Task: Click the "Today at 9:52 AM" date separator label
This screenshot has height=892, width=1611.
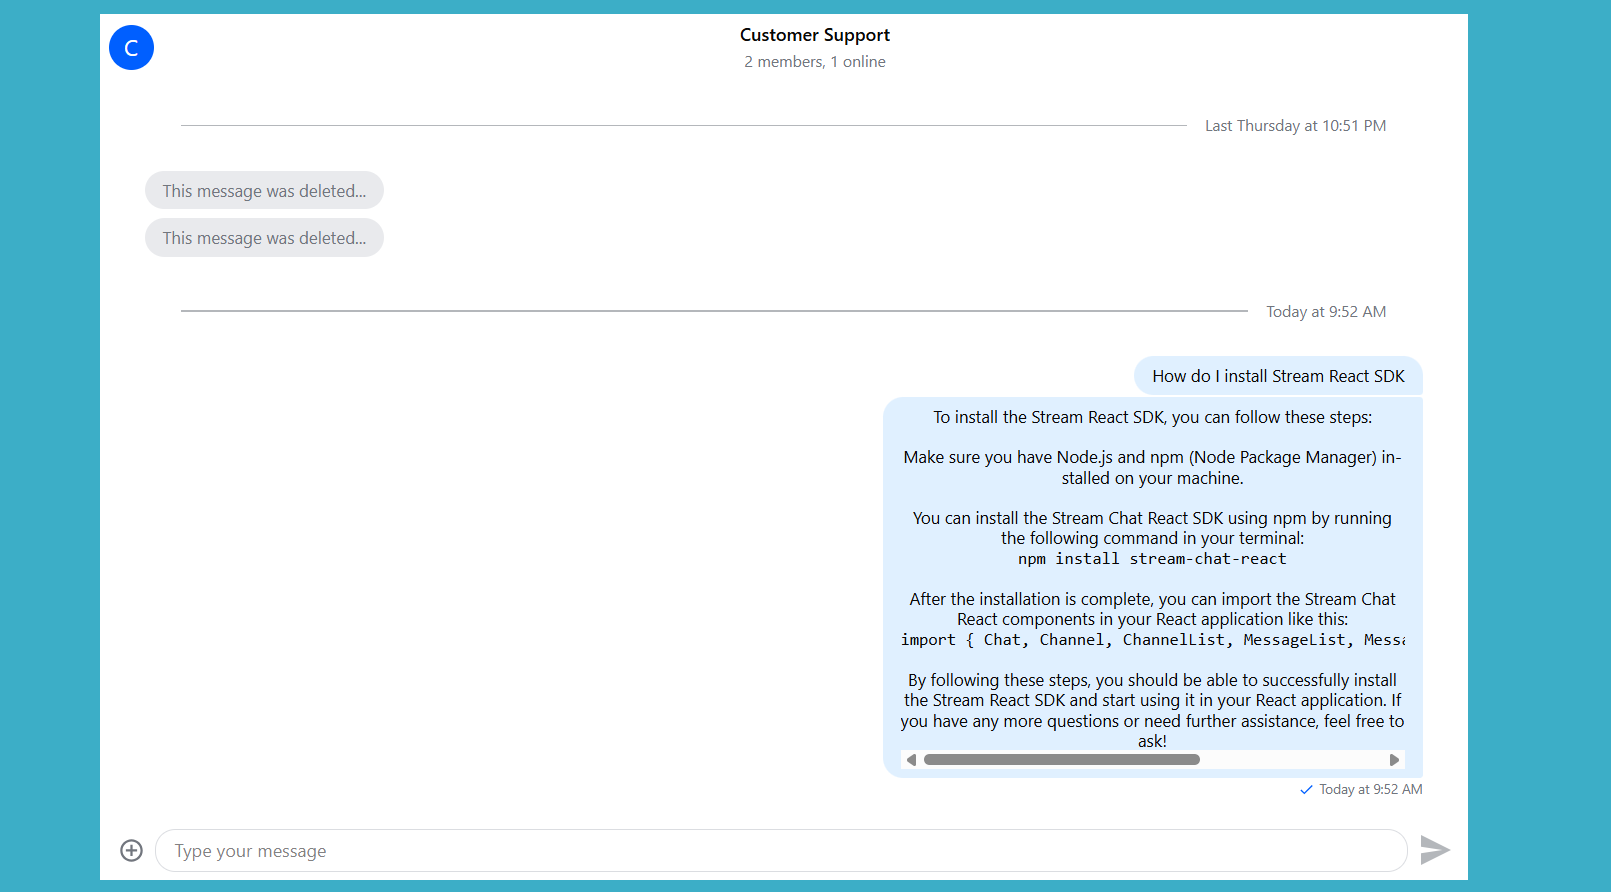Action: (x=1326, y=312)
